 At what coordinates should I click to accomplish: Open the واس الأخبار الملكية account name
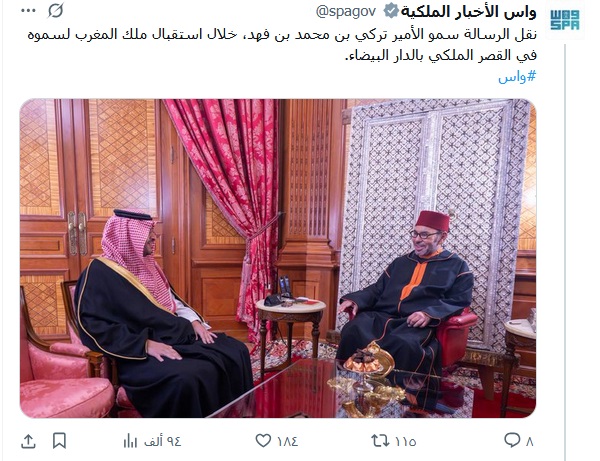coord(468,12)
